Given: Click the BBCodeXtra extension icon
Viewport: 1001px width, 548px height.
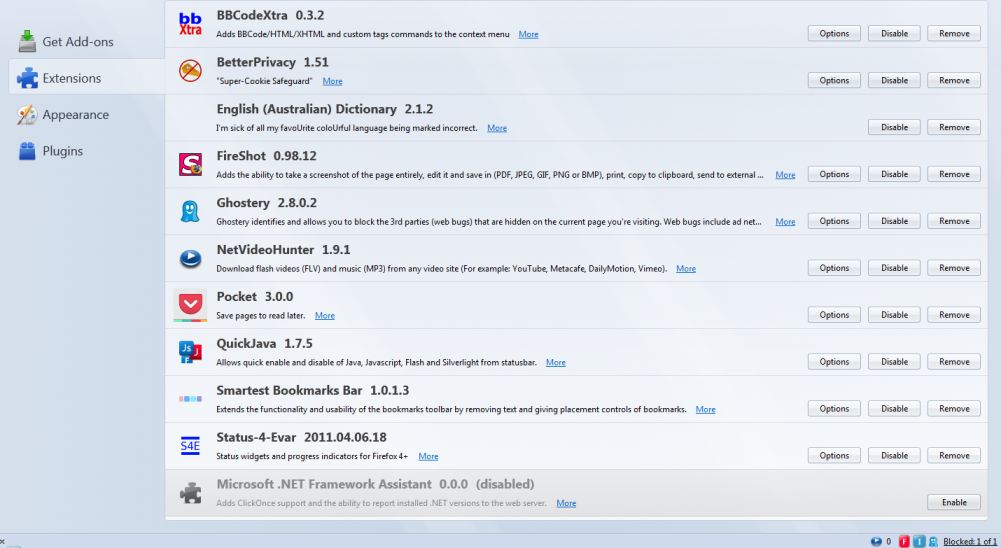Looking at the screenshot, I should [x=189, y=24].
